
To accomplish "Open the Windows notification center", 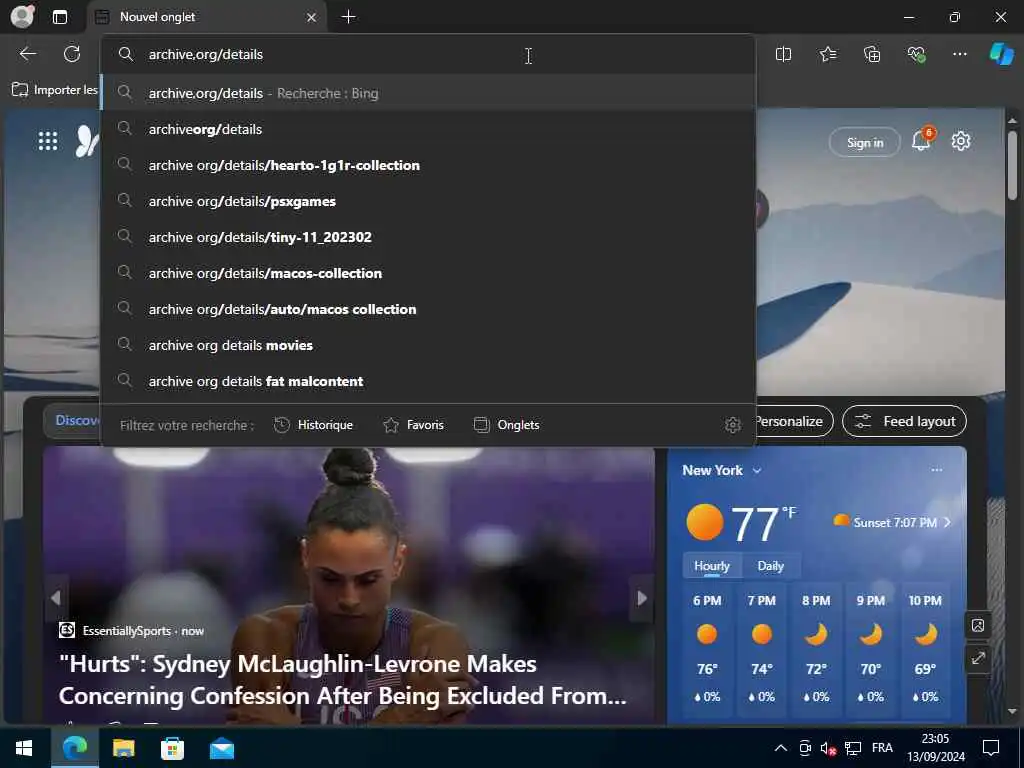I will click(991, 748).
